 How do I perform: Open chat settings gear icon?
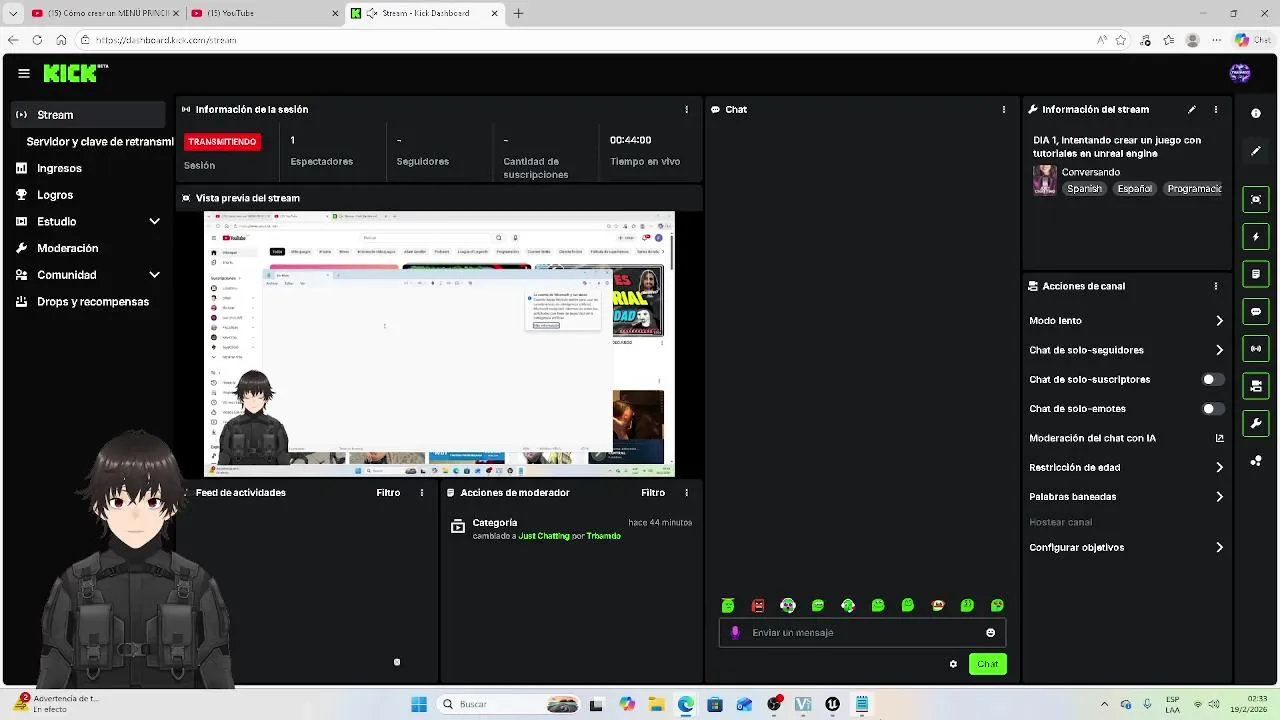pos(953,664)
